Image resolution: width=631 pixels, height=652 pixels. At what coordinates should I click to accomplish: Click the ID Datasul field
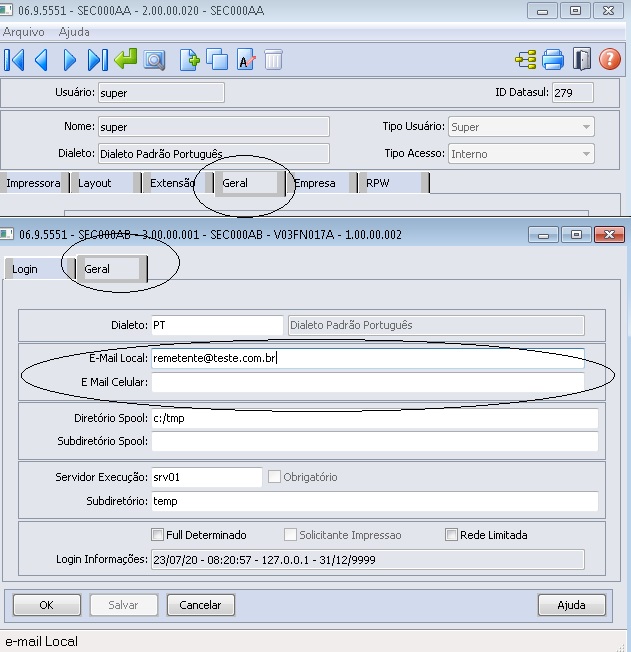[x=573, y=92]
